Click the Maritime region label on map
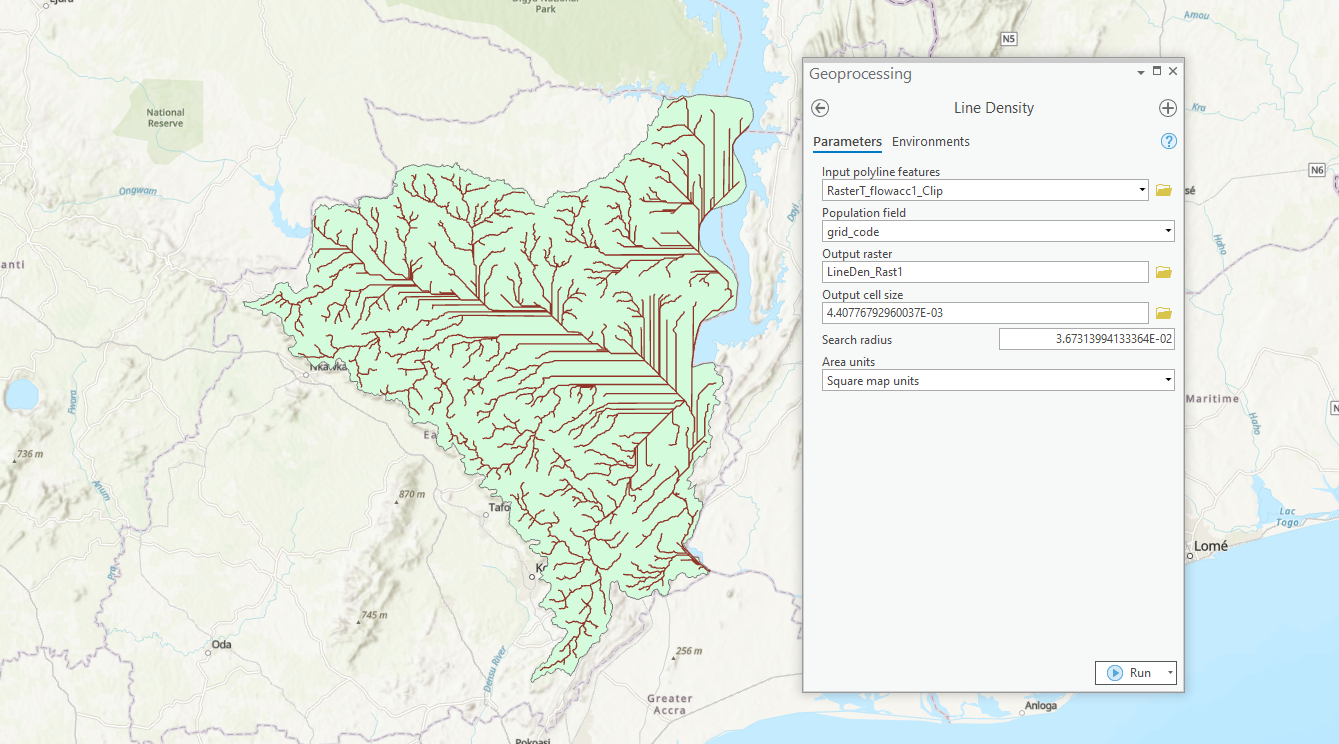1339x744 pixels. pos(1212,399)
